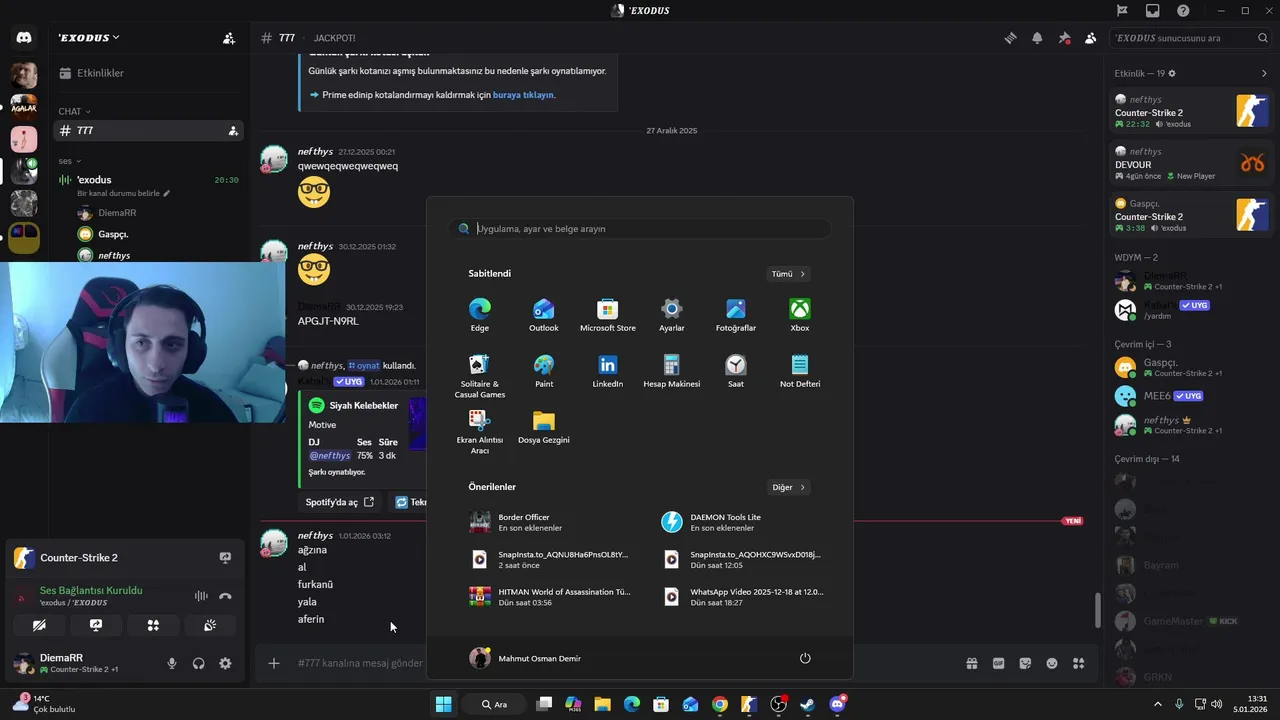1280x720 pixels.
Task: Open Chrome from Windows taskbar
Action: (x=719, y=704)
